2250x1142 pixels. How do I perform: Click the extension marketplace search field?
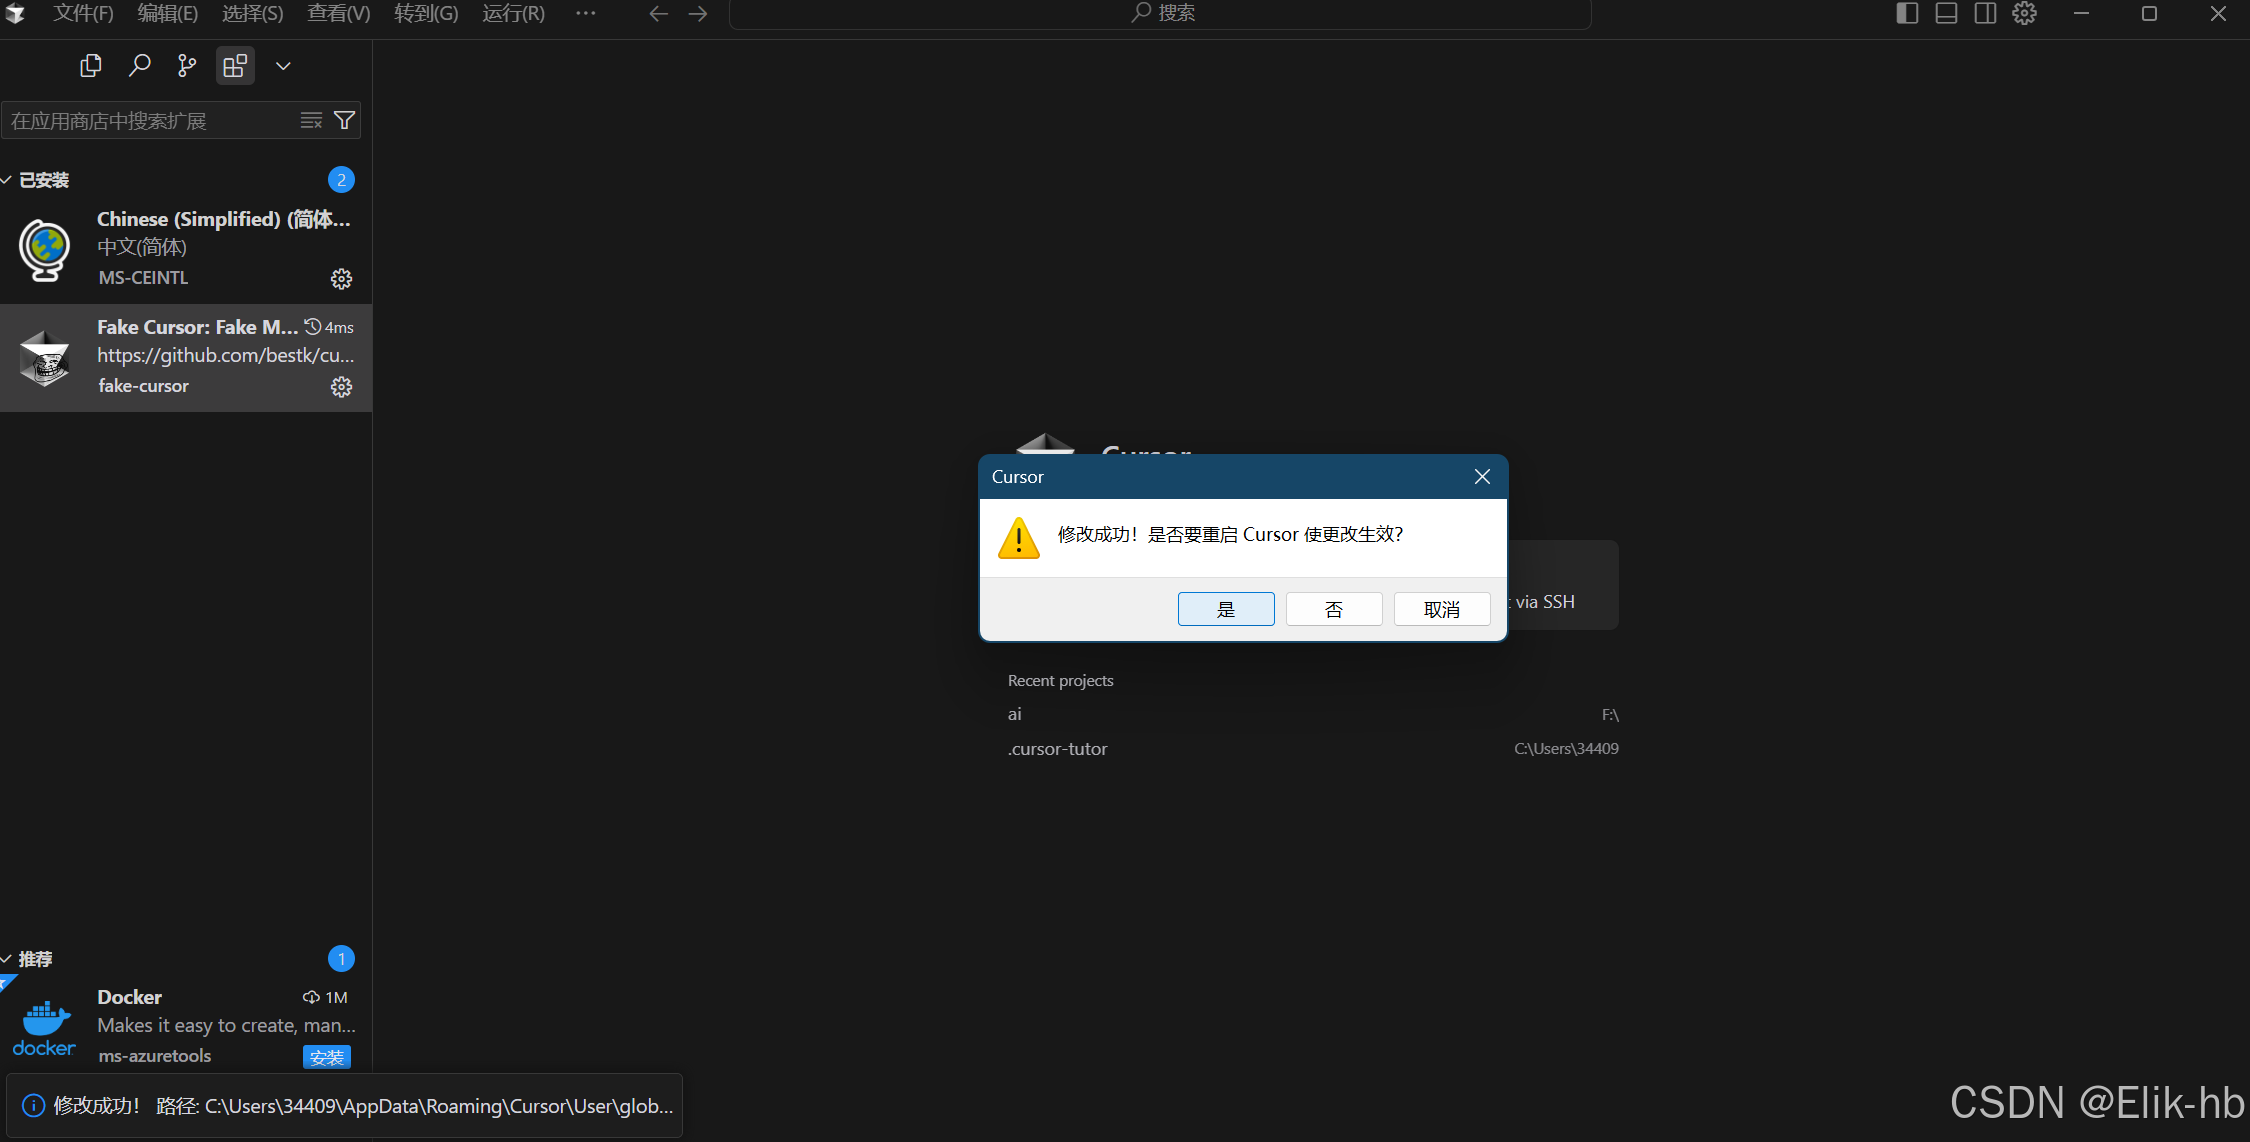[x=150, y=121]
